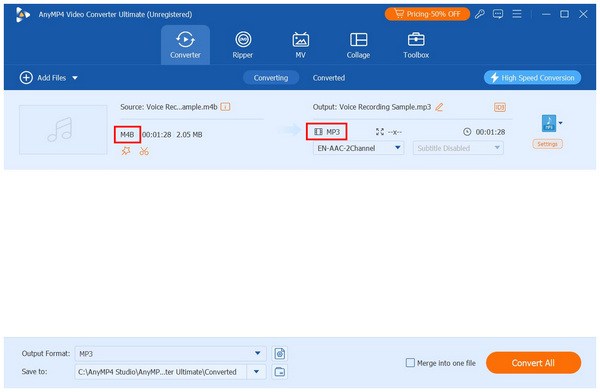Click the AnyMP4 app logo
Viewport: 600px width, 392px height.
22,15
